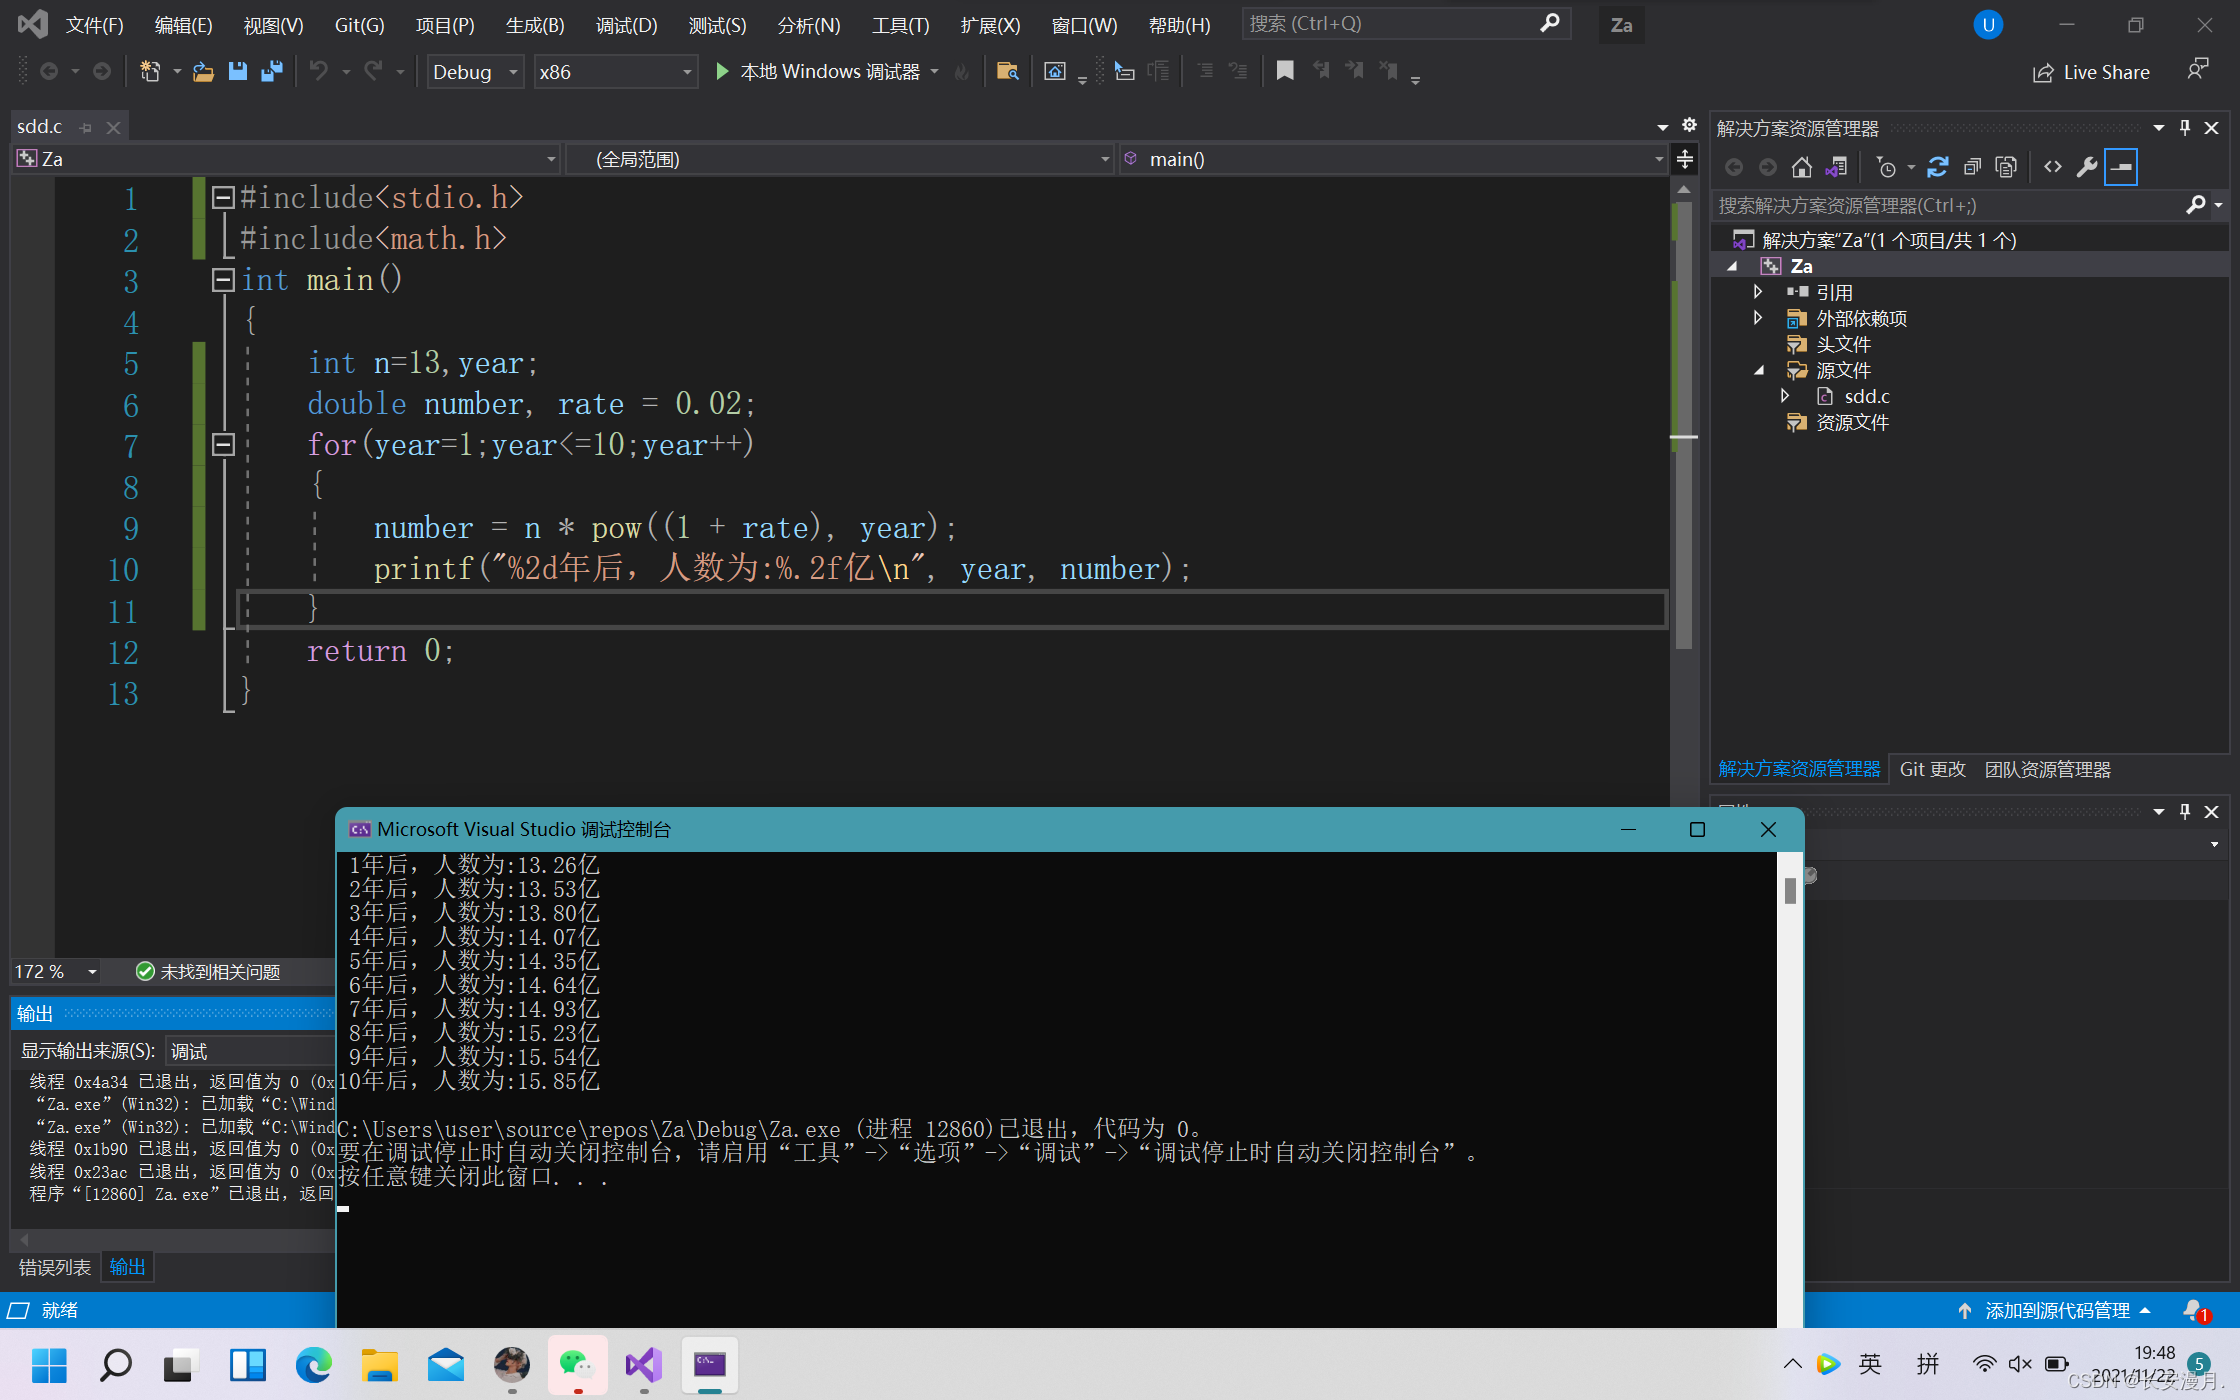Click Solution Explorer refresh sync icon
Image resolution: width=2240 pixels, height=1400 pixels.
point(1937,167)
